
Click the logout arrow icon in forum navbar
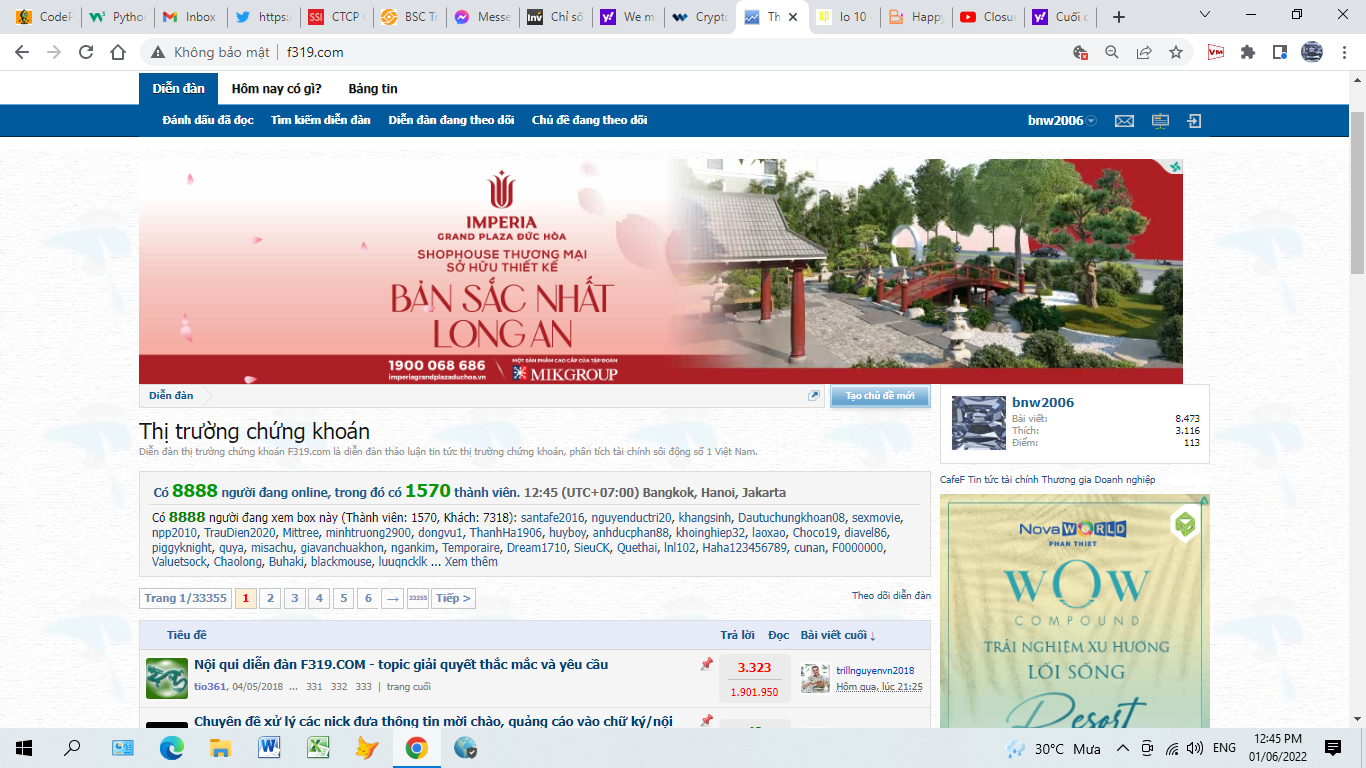pos(1194,121)
